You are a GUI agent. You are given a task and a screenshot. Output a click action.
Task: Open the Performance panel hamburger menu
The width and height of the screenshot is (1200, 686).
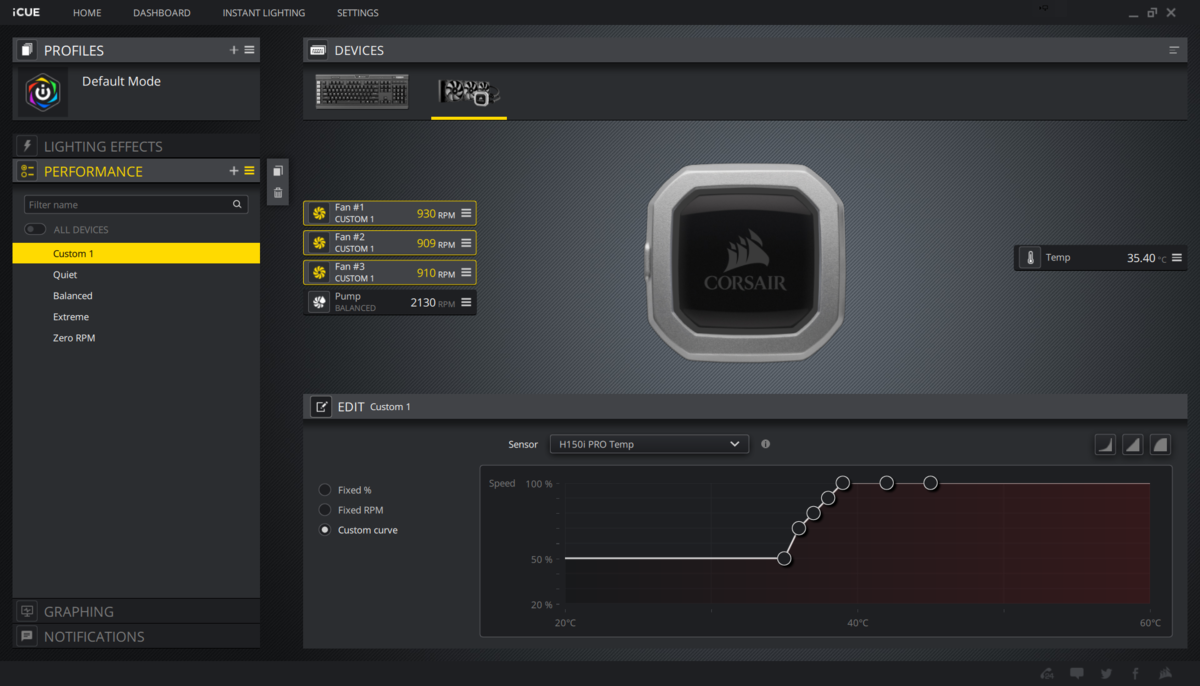click(249, 171)
